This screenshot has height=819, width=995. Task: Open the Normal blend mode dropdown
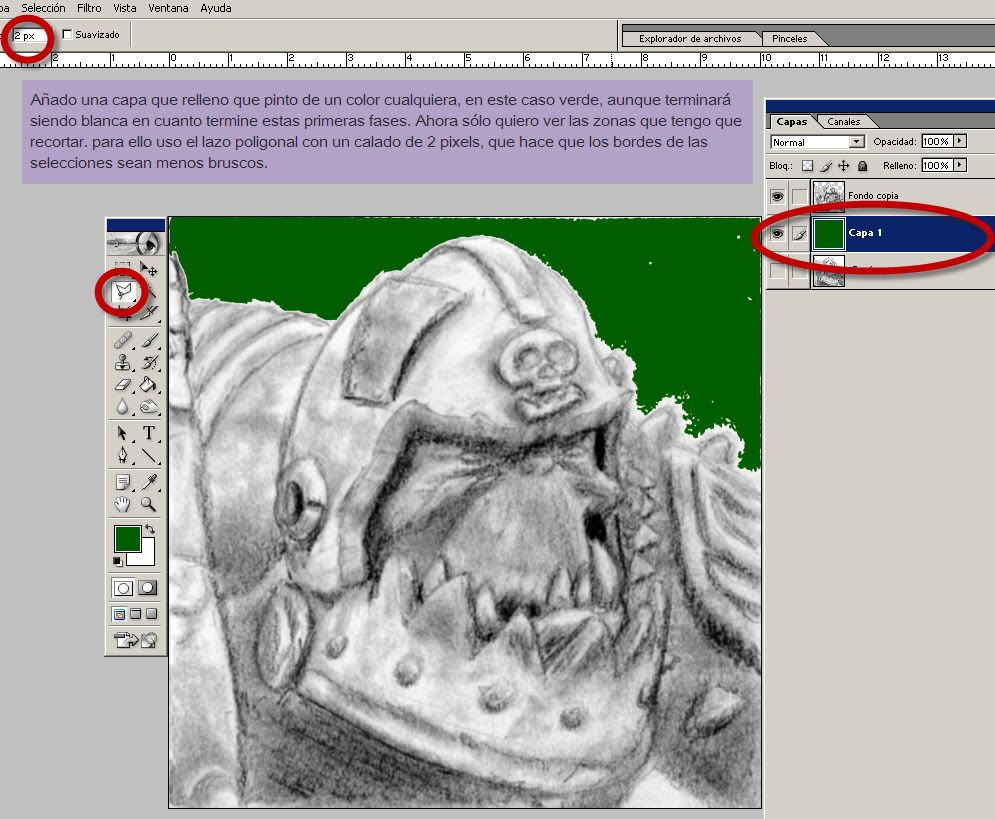click(817, 142)
